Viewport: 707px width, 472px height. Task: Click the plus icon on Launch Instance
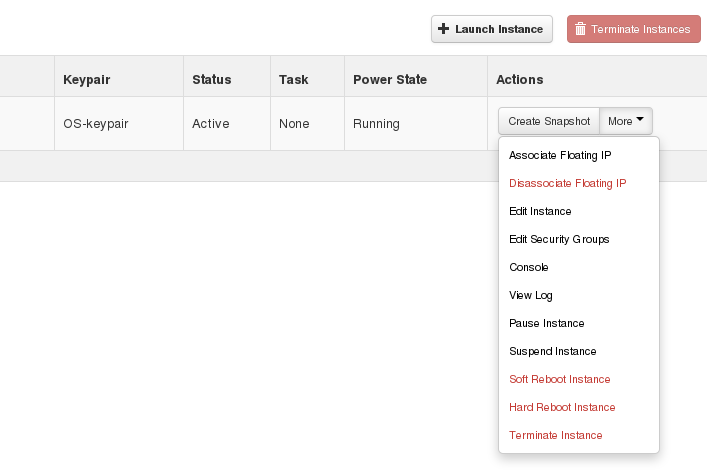[444, 29]
